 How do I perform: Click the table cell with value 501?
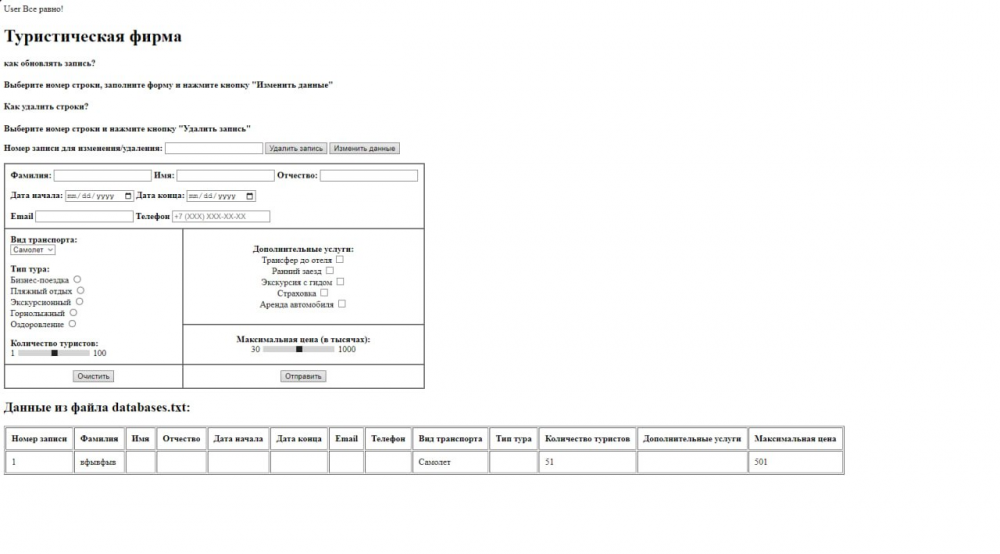[795, 462]
